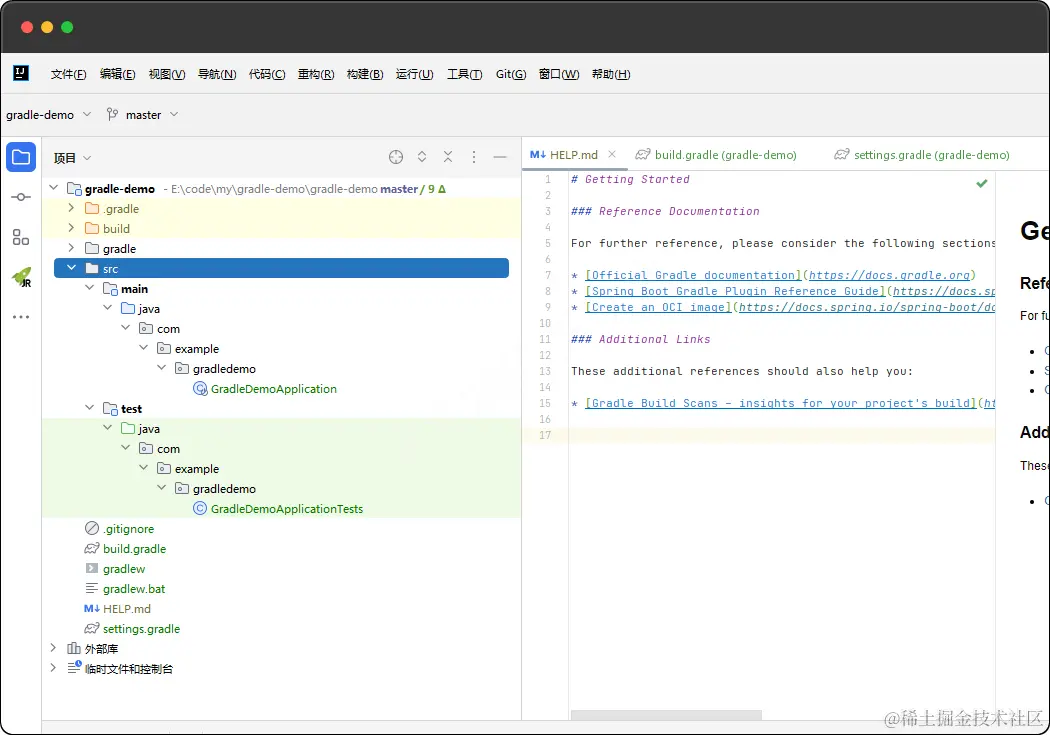Click the IntelliJ IDEA logo icon
Viewport: 1050px width, 735px height.
pos(21,73)
